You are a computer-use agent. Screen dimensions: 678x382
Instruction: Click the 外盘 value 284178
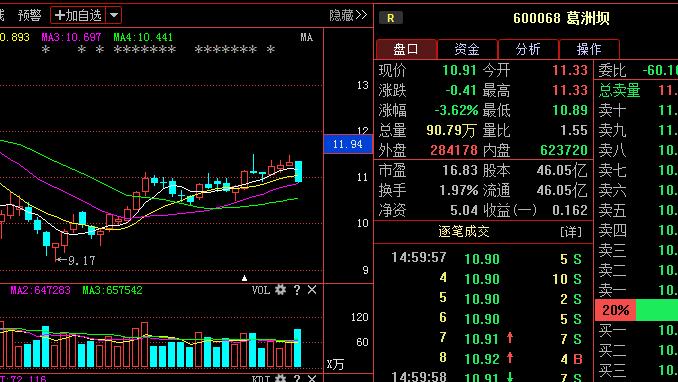(454, 150)
